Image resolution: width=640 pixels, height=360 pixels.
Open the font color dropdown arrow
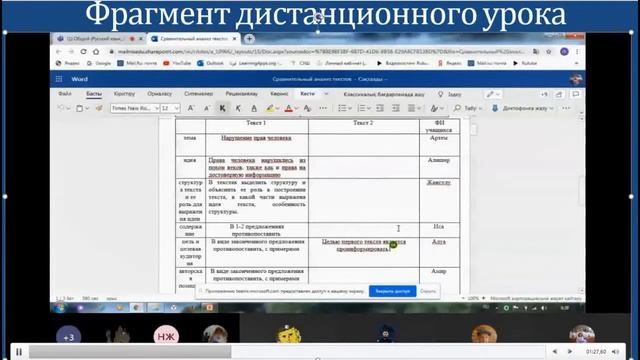[x=296, y=109]
